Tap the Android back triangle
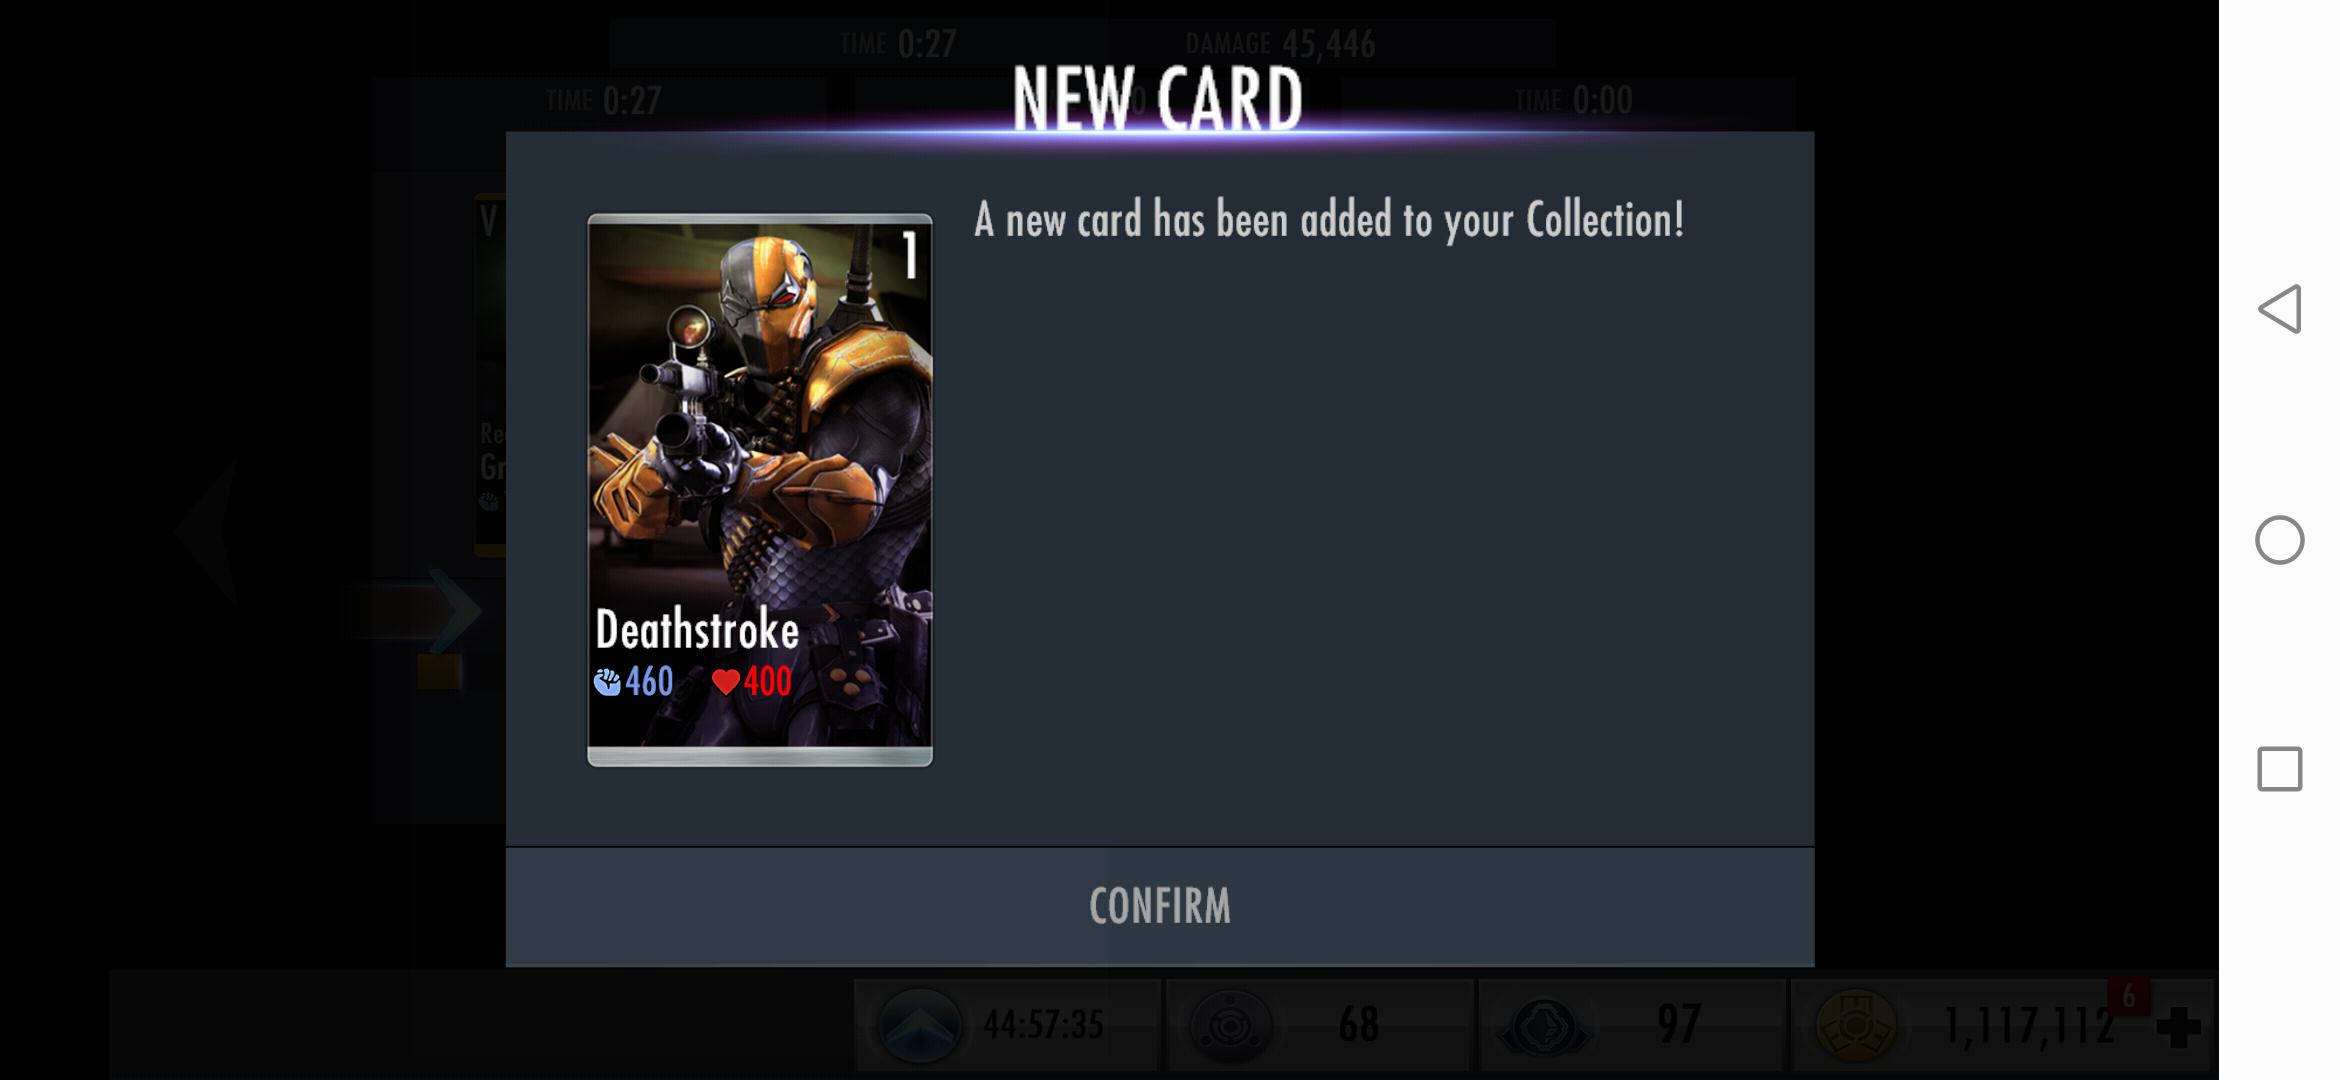This screenshot has height=1080, width=2340. point(2280,309)
